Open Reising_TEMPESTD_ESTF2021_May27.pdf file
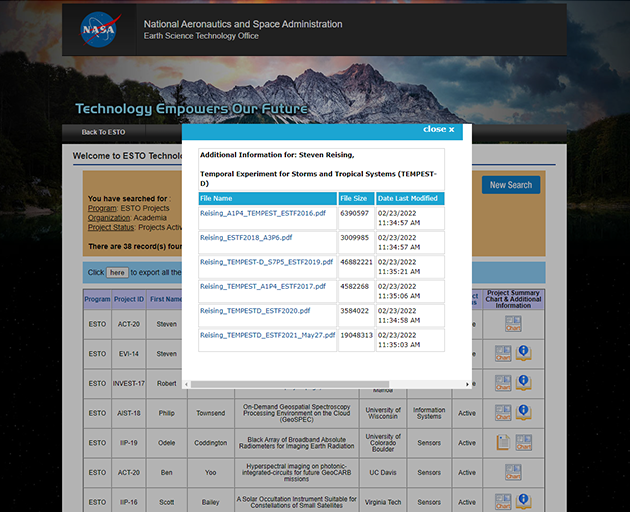630x512 pixels. click(x=268, y=335)
